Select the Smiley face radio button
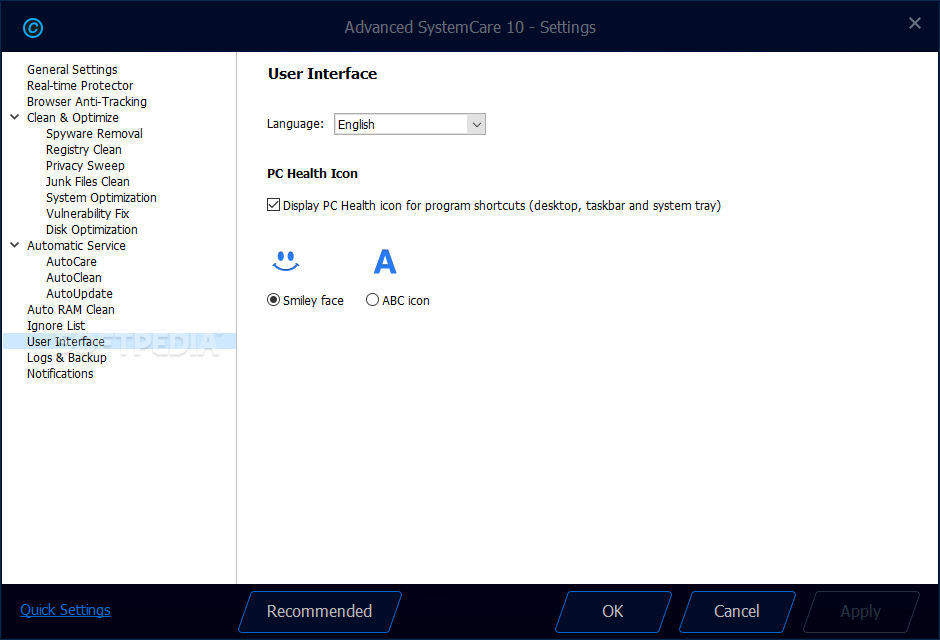The height and width of the screenshot is (640, 940). point(273,300)
